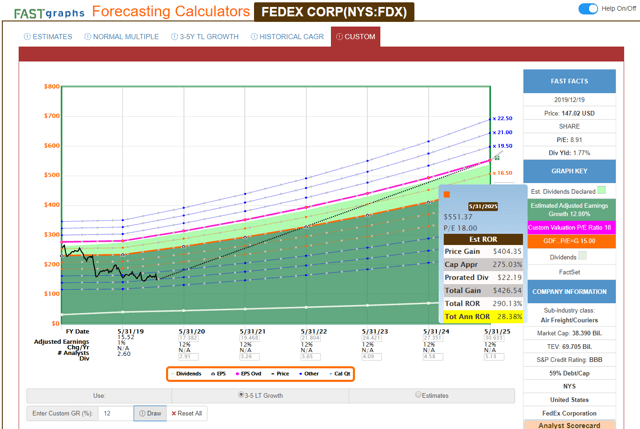The height and width of the screenshot is (429, 640).
Task: Click Estimated Adjusted Earnings Growth 12.00% key
Action: tap(569, 210)
